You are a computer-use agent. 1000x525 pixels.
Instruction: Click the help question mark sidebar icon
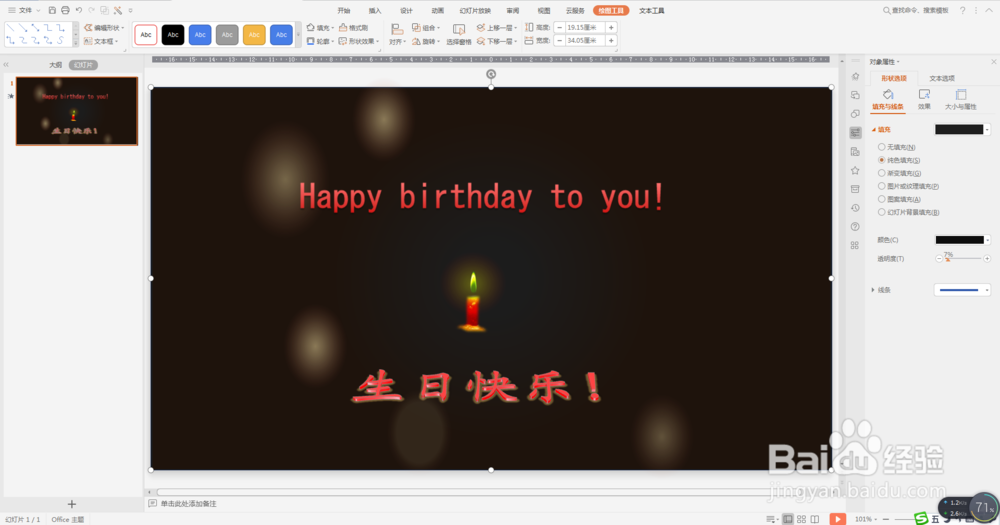[x=855, y=226]
